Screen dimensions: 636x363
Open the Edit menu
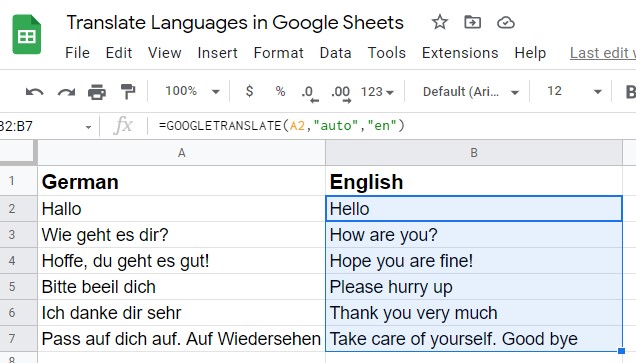point(119,53)
